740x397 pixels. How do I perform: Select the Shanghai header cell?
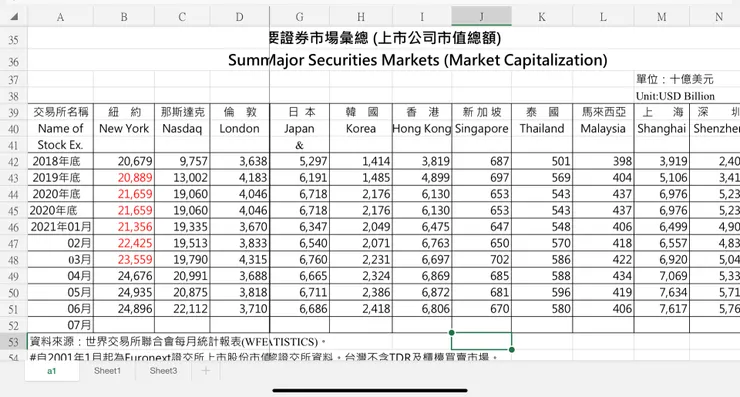[662, 128]
